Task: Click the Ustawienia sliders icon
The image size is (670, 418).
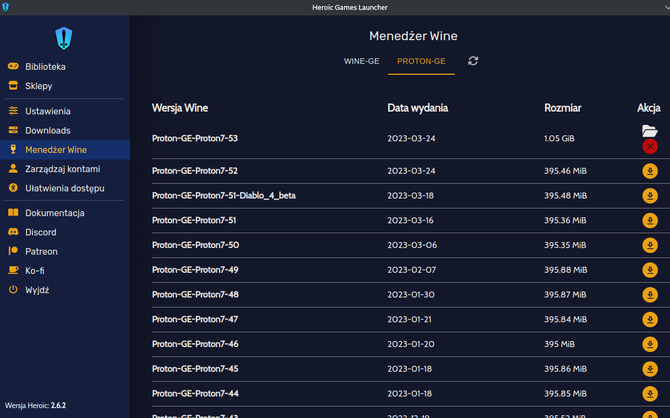Action: pos(13,111)
